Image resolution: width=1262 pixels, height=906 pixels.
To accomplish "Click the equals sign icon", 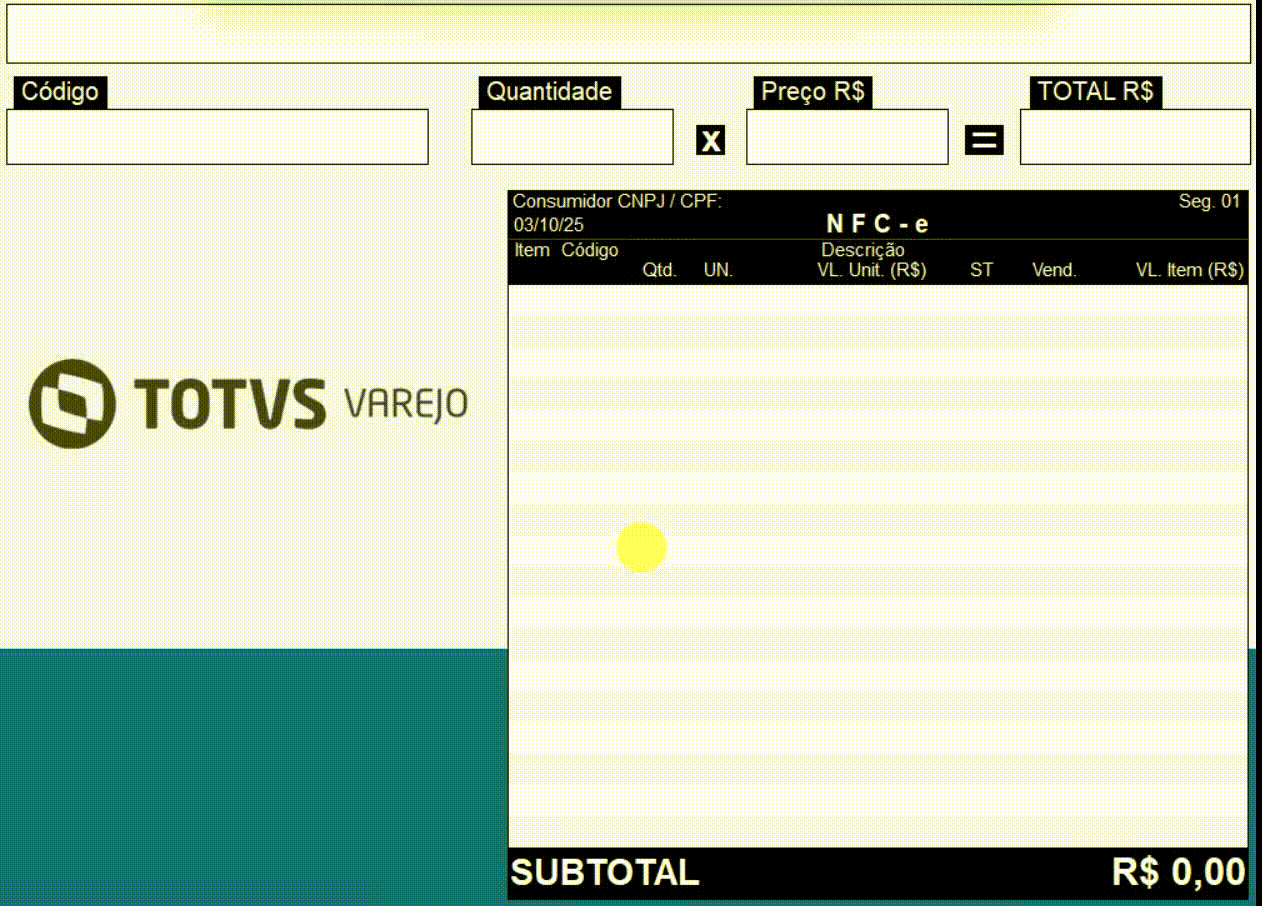I will (x=984, y=140).
